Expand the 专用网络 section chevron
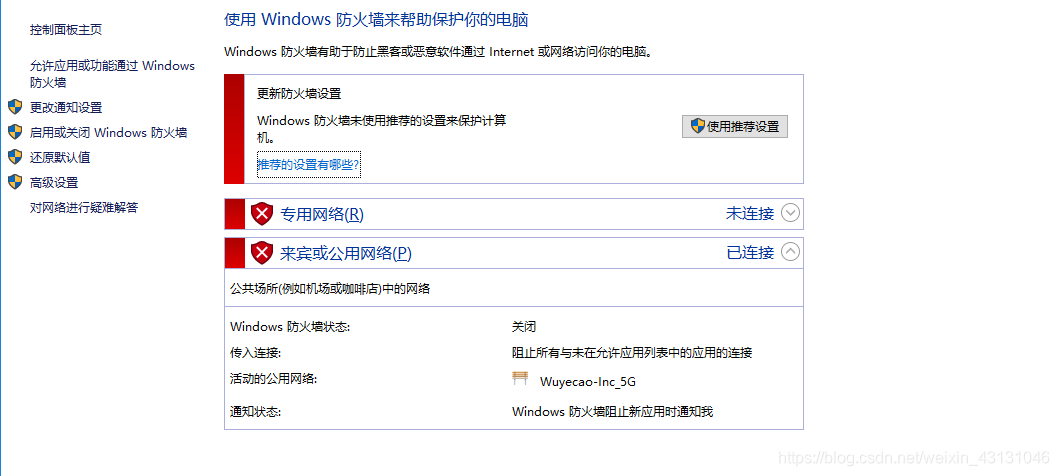Screen dimensions: 1059x476 tap(790, 213)
